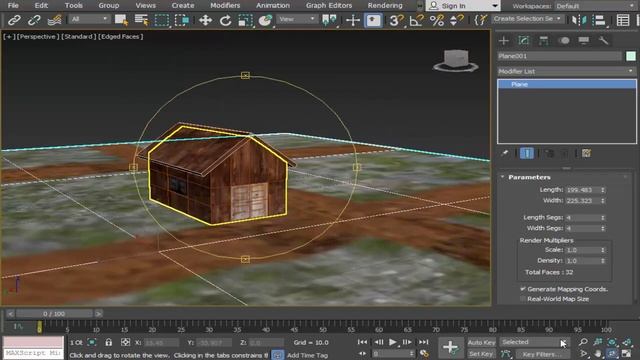Click Bind to Space Warp icon
The height and width of the screenshot is (360, 640).
coord(54,20)
